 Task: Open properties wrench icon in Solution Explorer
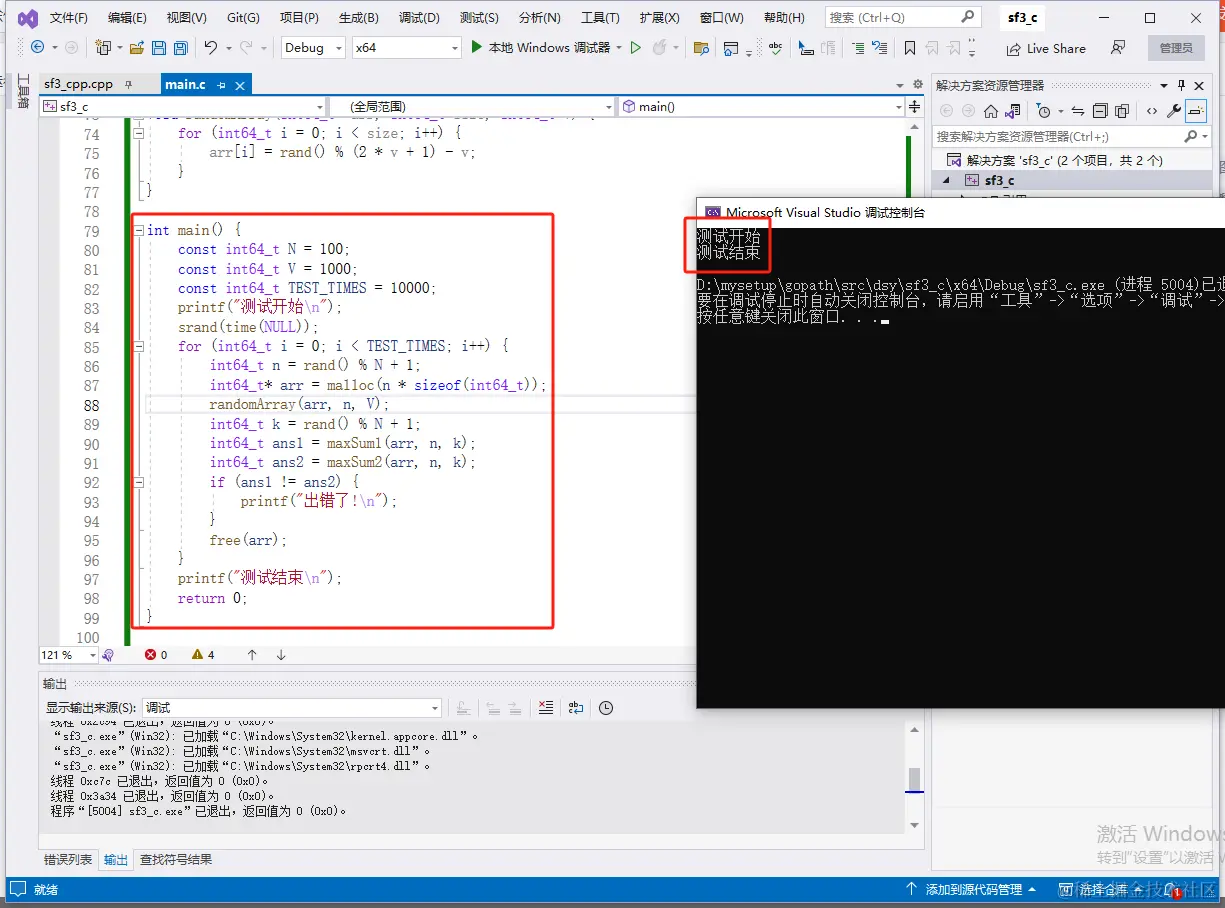(1174, 111)
